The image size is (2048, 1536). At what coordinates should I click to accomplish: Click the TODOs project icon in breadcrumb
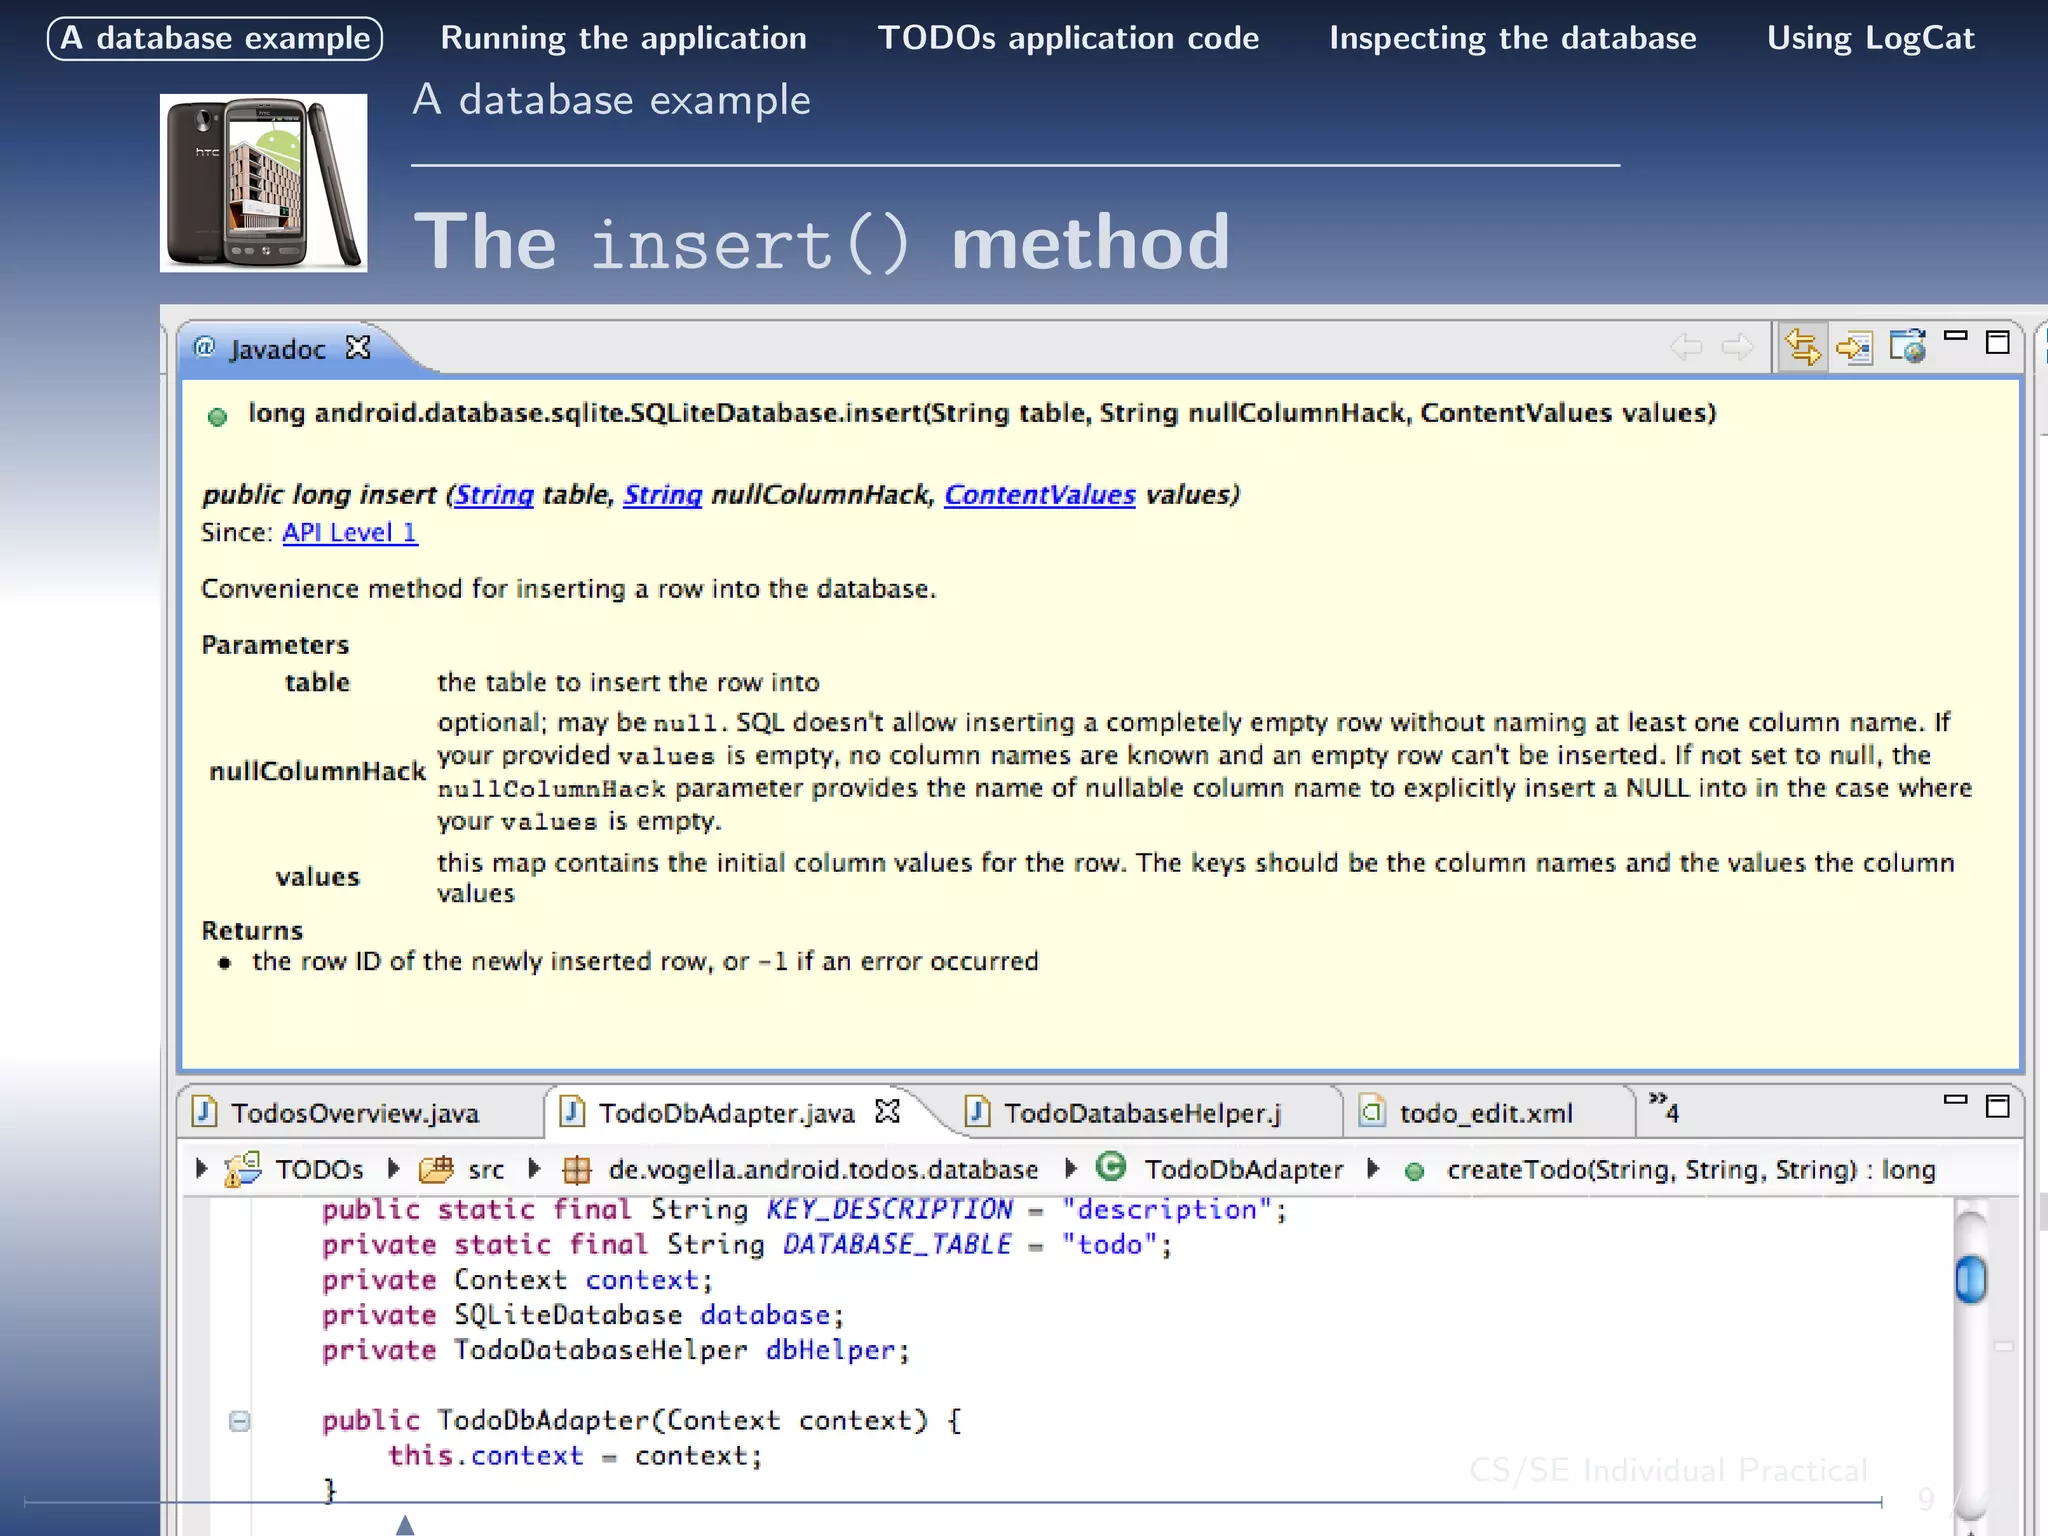pos(243,1169)
